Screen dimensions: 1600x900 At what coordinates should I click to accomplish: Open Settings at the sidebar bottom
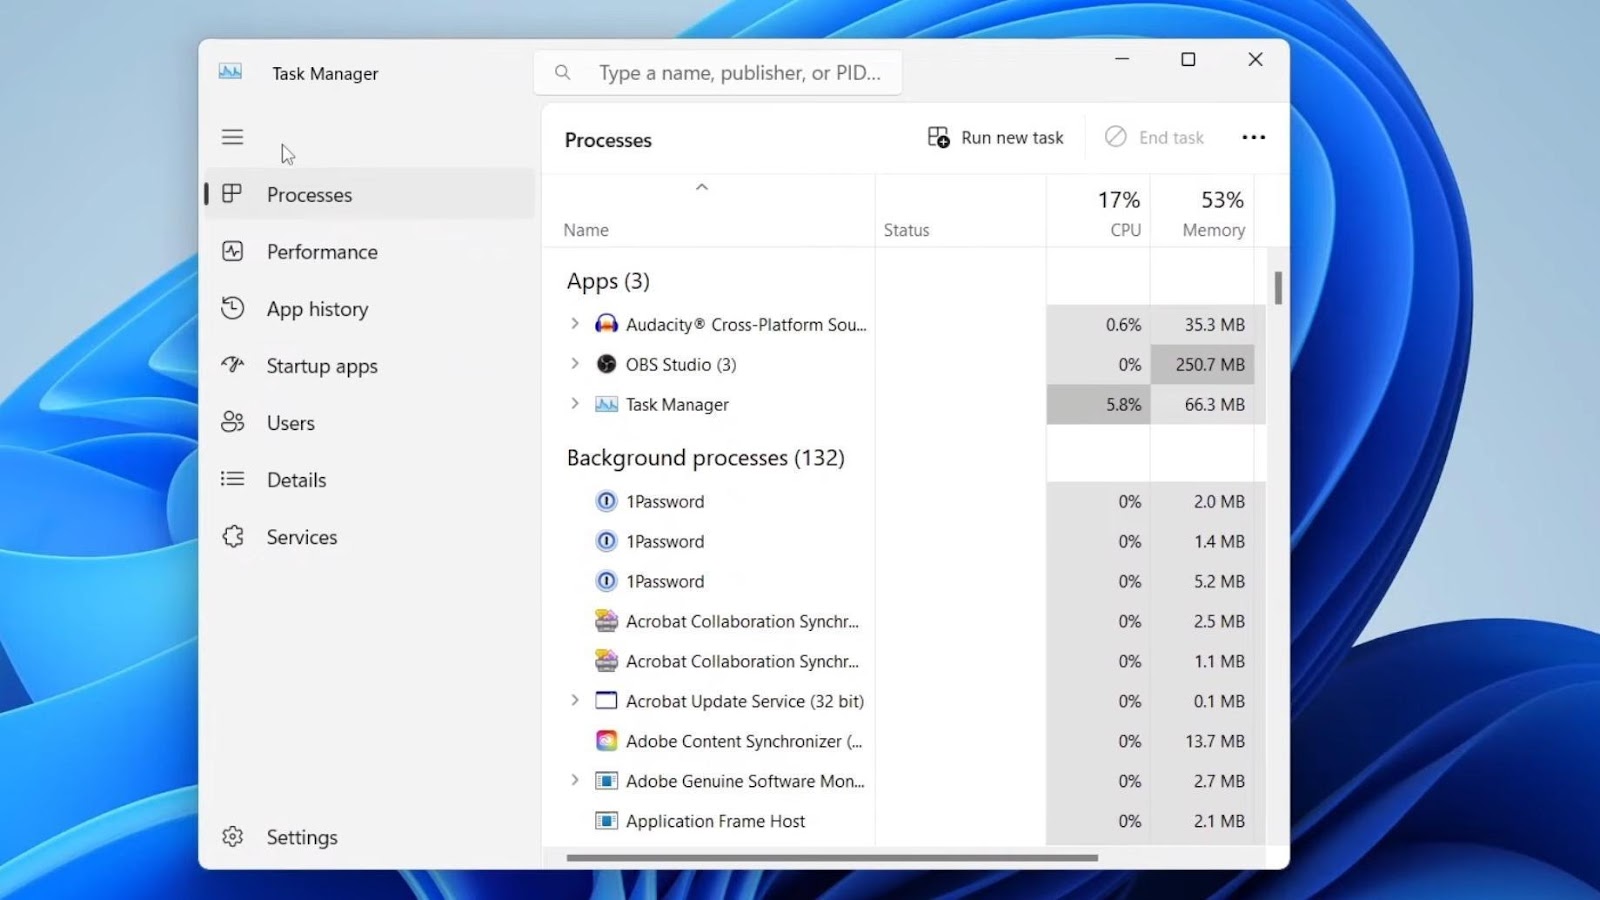[x=370, y=836]
